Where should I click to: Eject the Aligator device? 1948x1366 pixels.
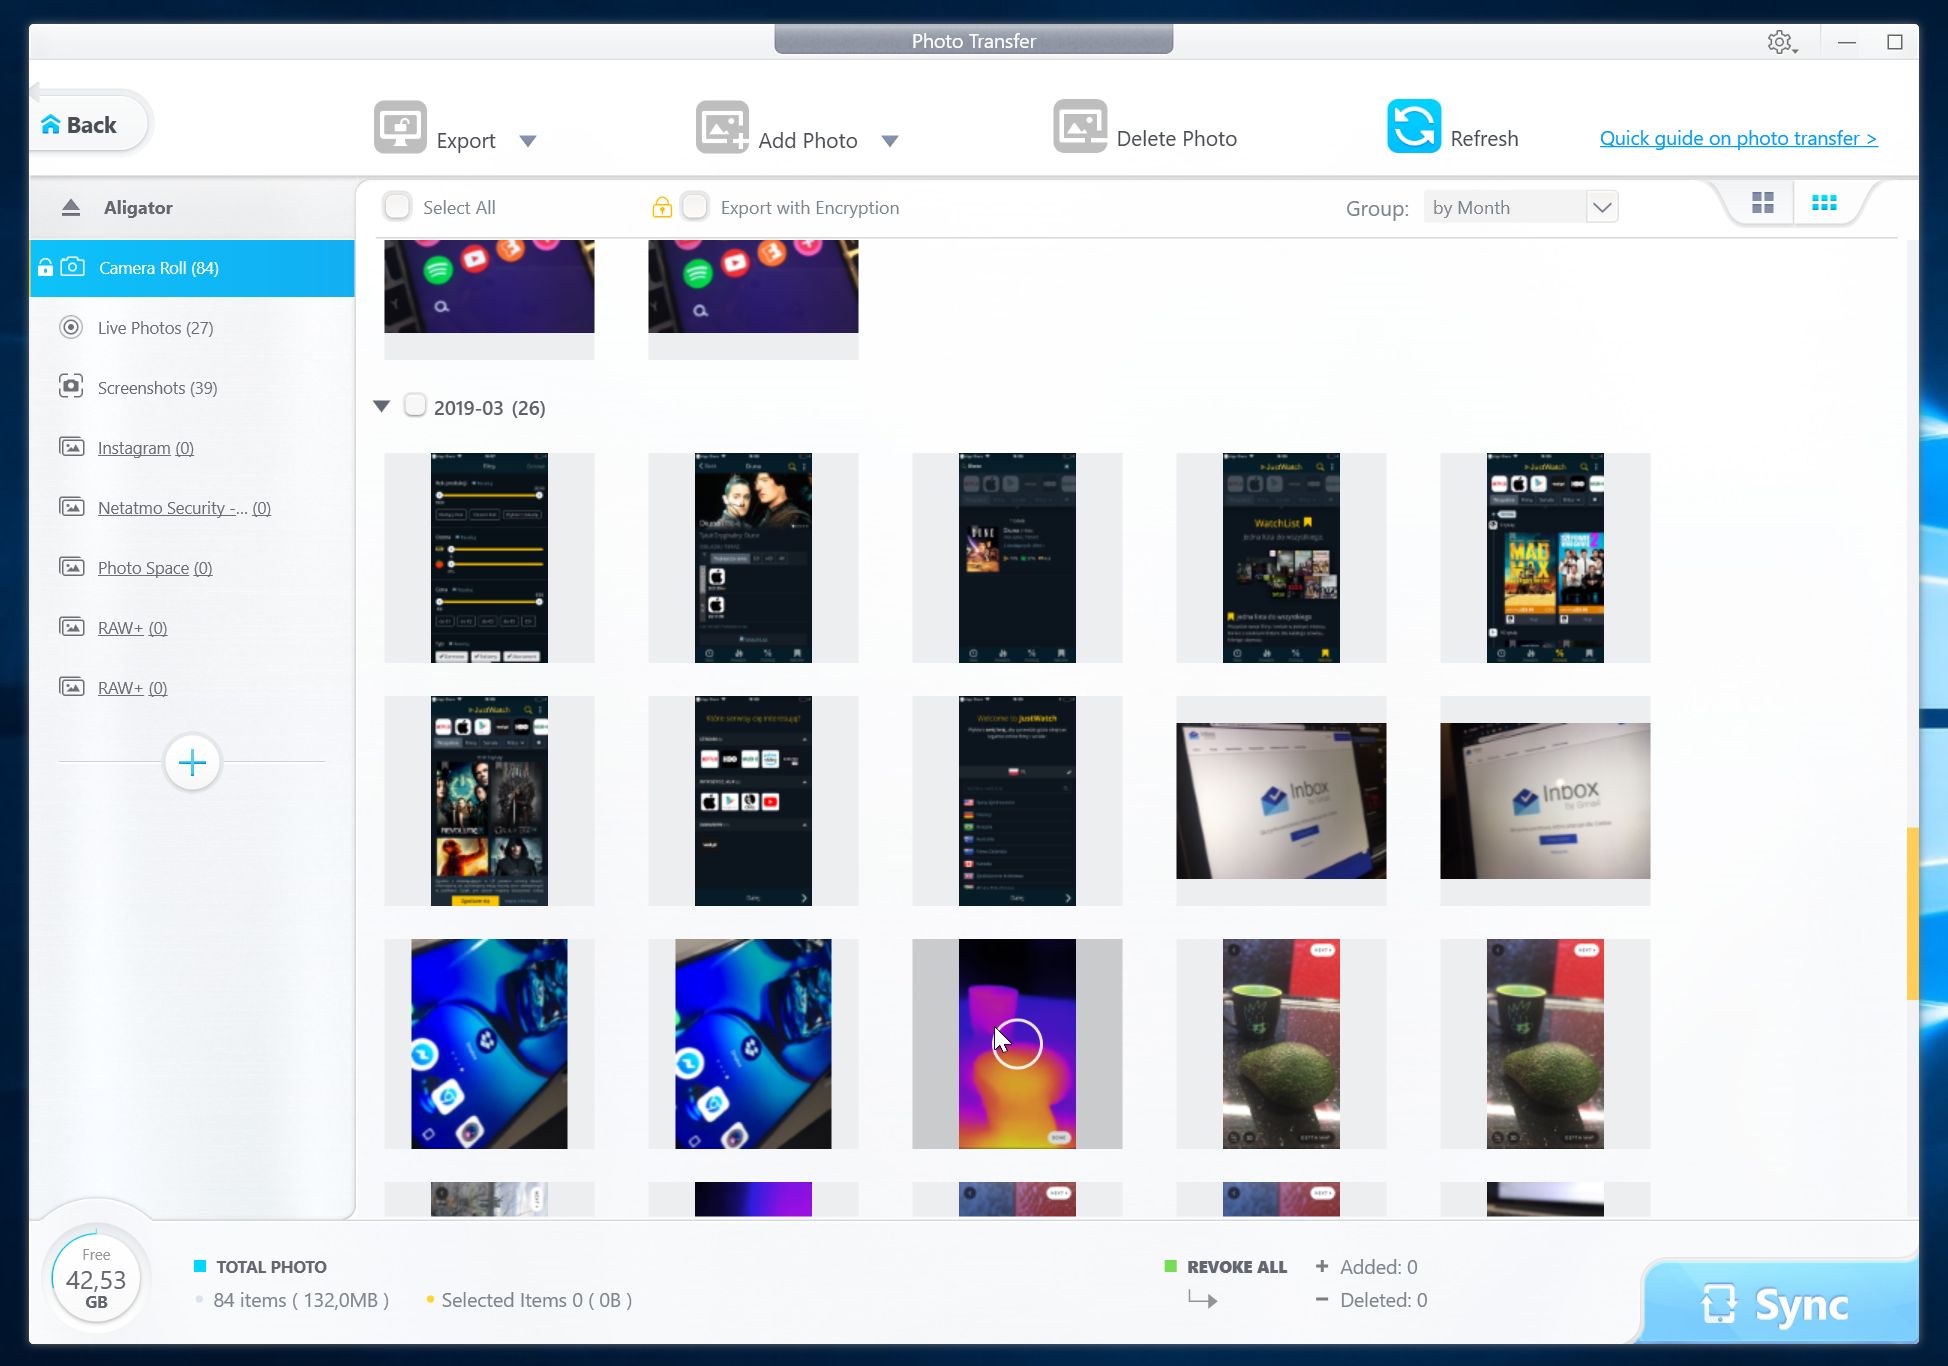click(x=70, y=207)
